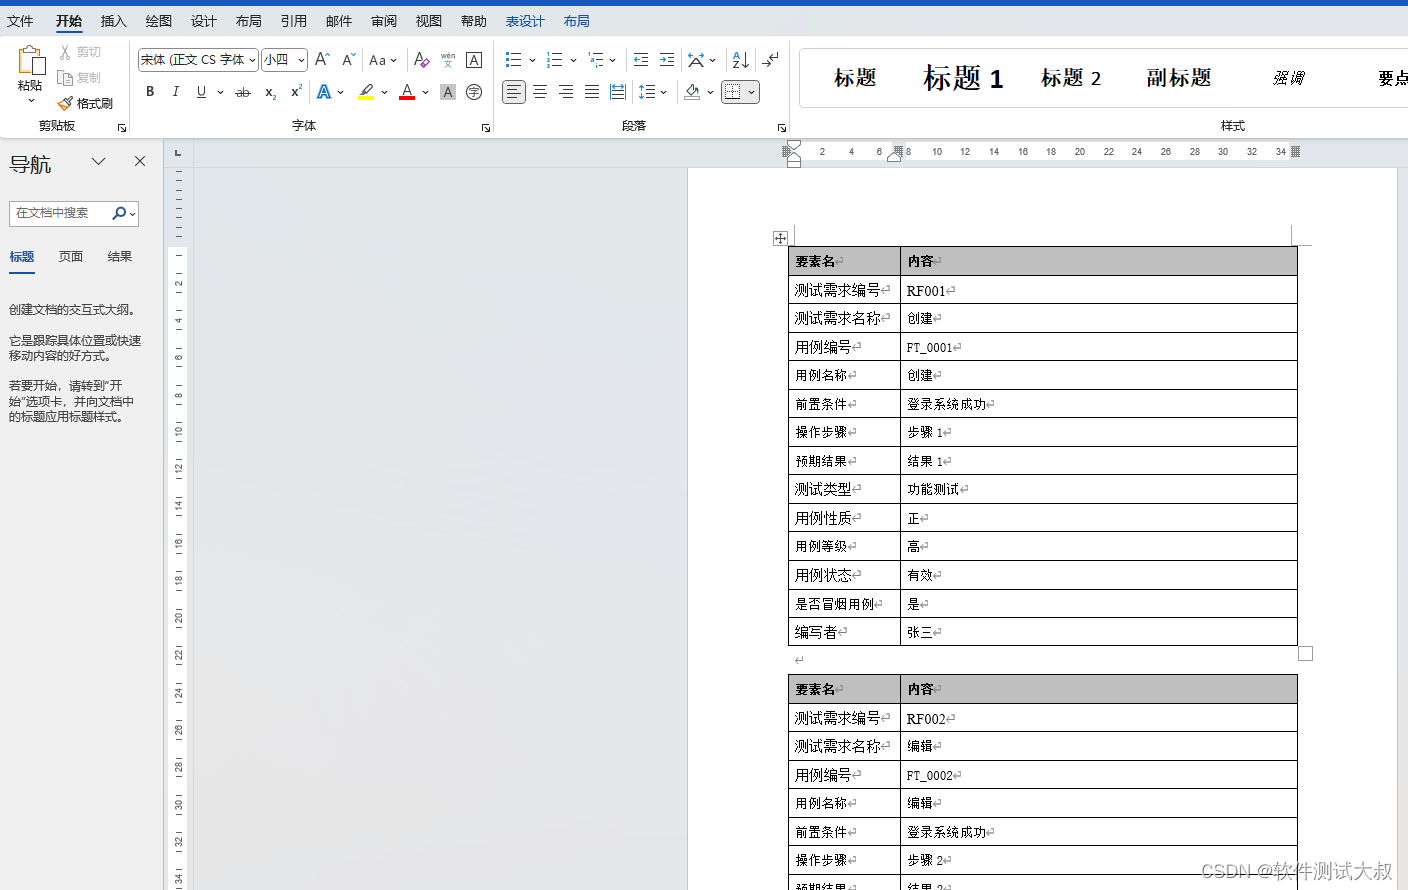Switch to the 审阅 ribbon tab

click(384, 21)
